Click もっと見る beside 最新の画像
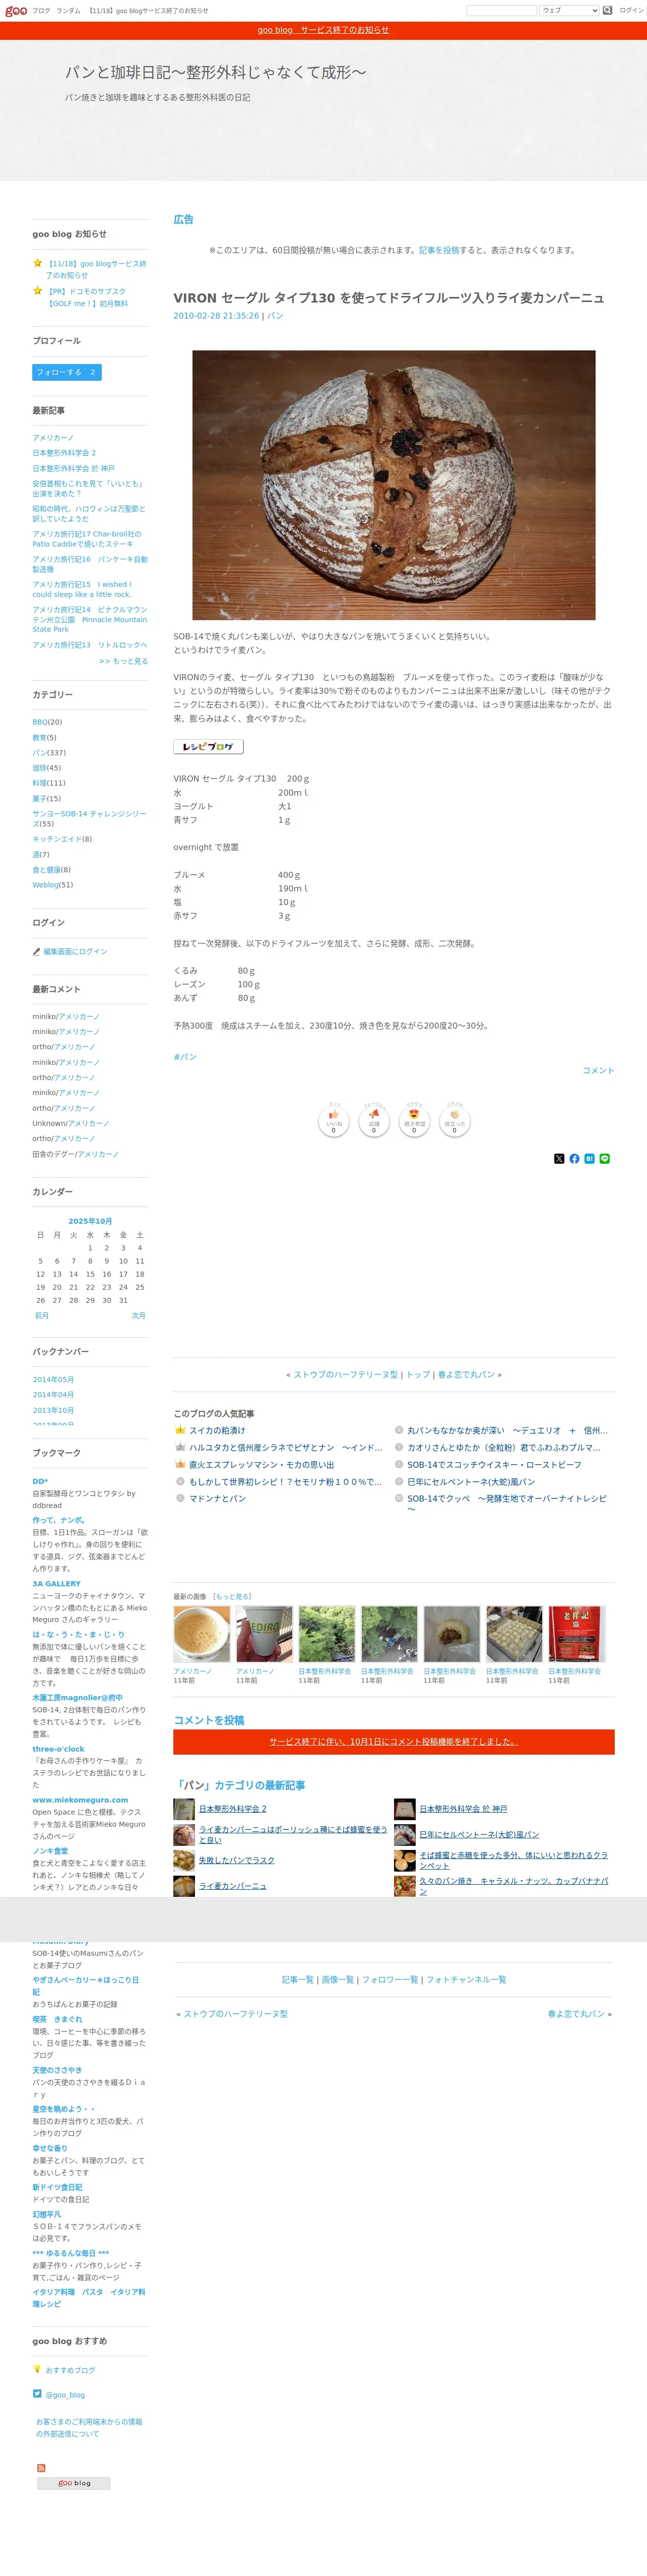647x2576 pixels. (x=232, y=1597)
